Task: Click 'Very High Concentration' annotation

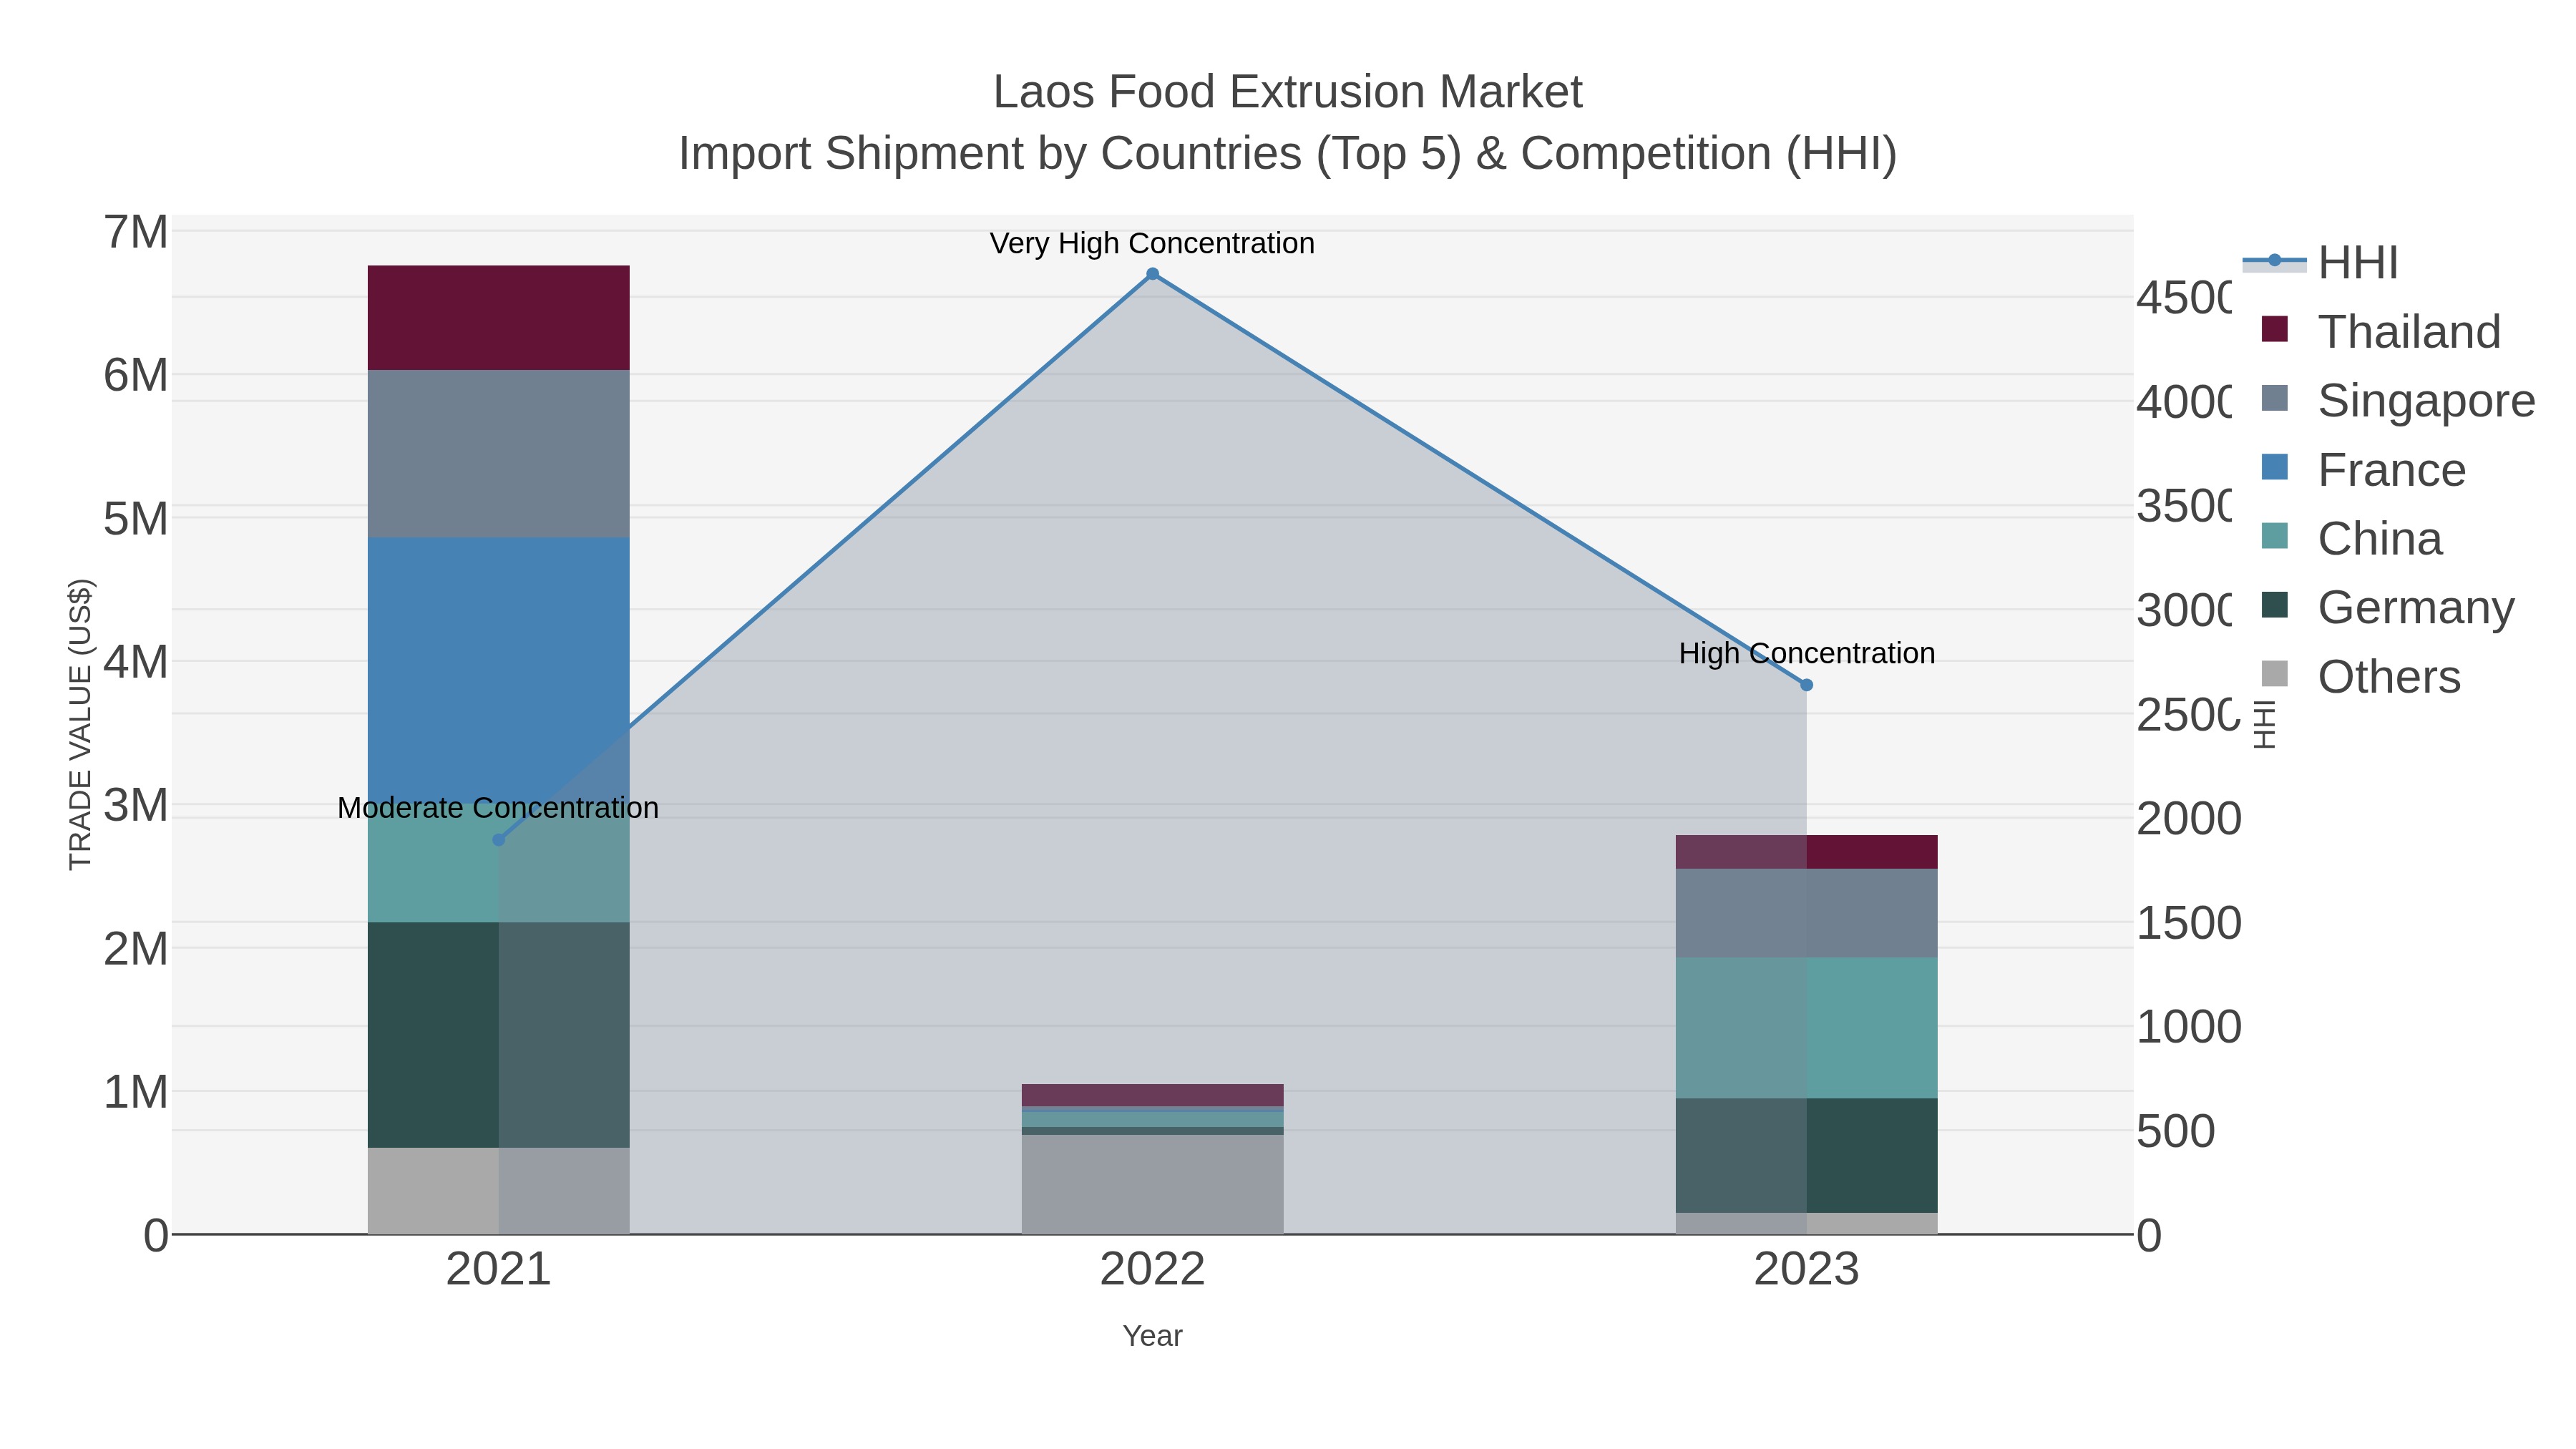Action: point(1152,243)
